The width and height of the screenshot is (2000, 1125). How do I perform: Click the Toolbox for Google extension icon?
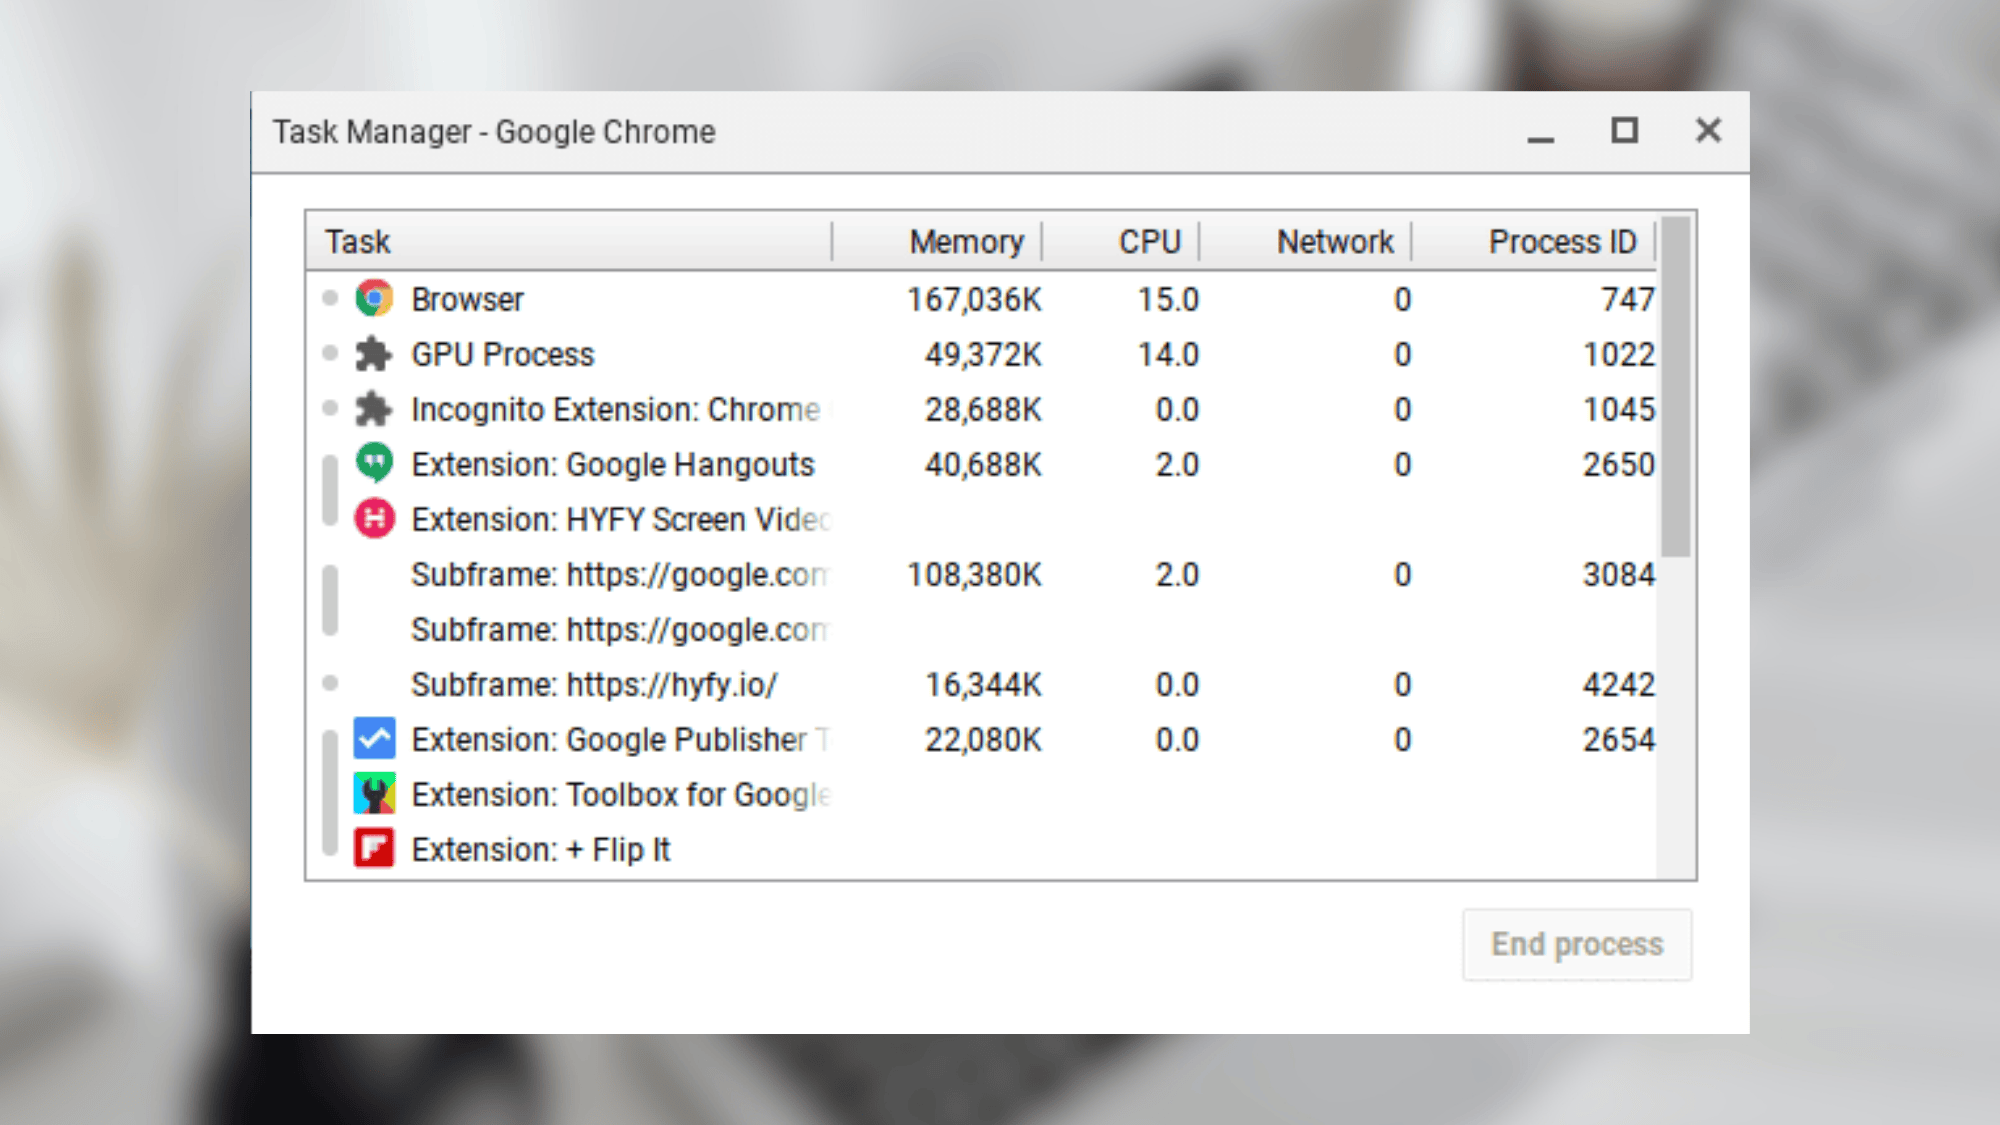[x=373, y=794]
